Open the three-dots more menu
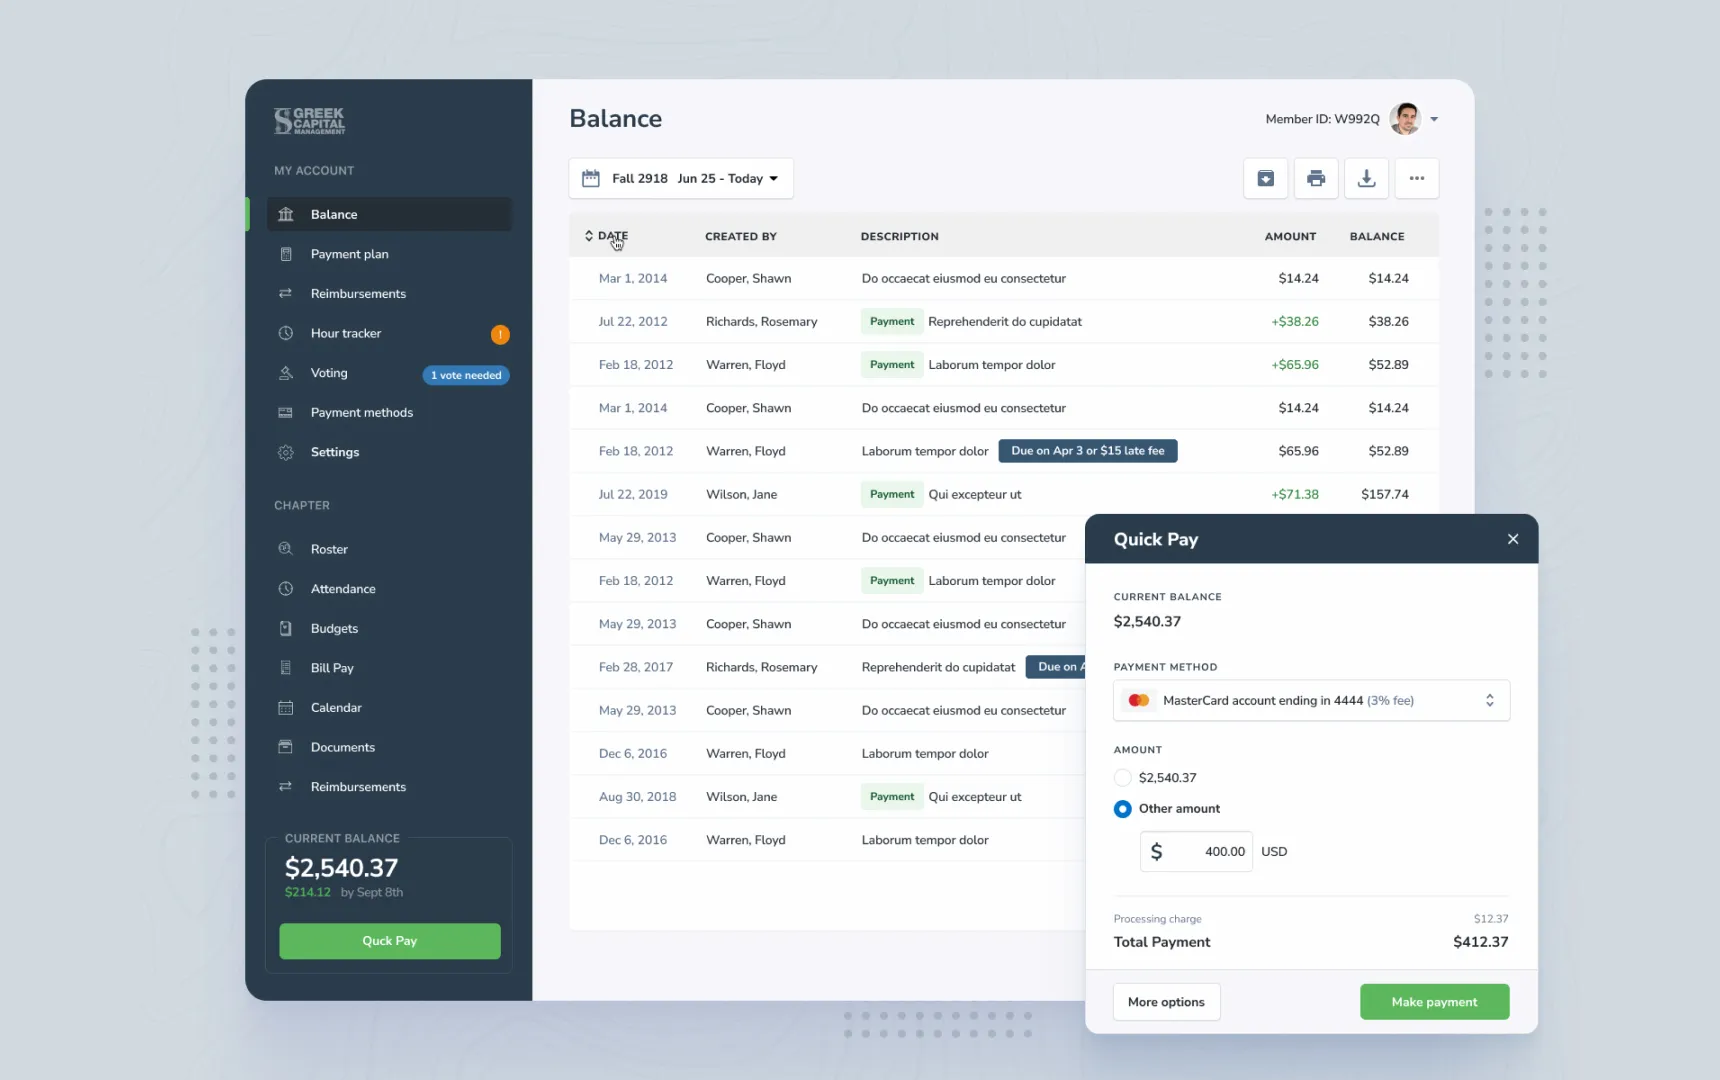 pyautogui.click(x=1416, y=179)
